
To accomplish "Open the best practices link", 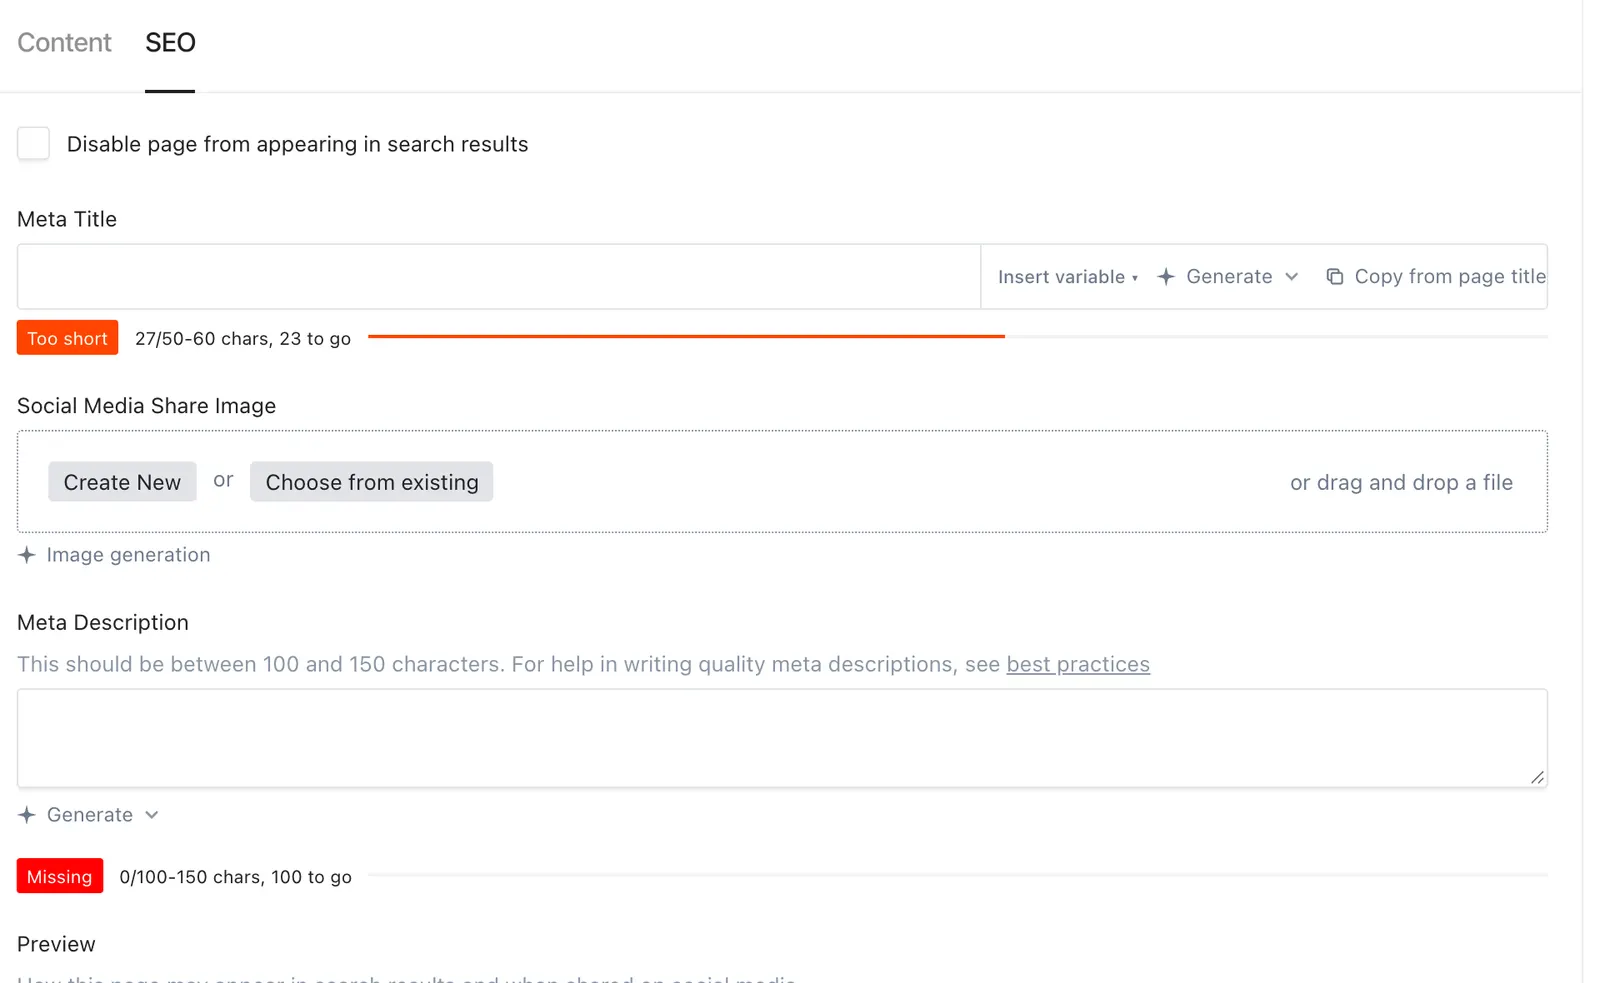I will click(x=1078, y=664).
